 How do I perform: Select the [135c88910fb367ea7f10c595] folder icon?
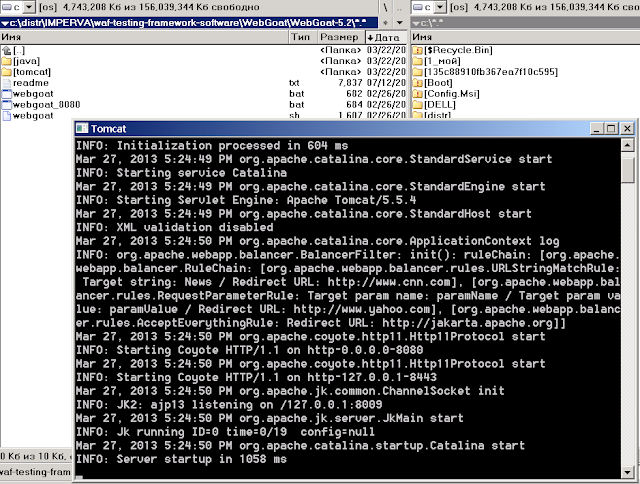click(x=417, y=72)
